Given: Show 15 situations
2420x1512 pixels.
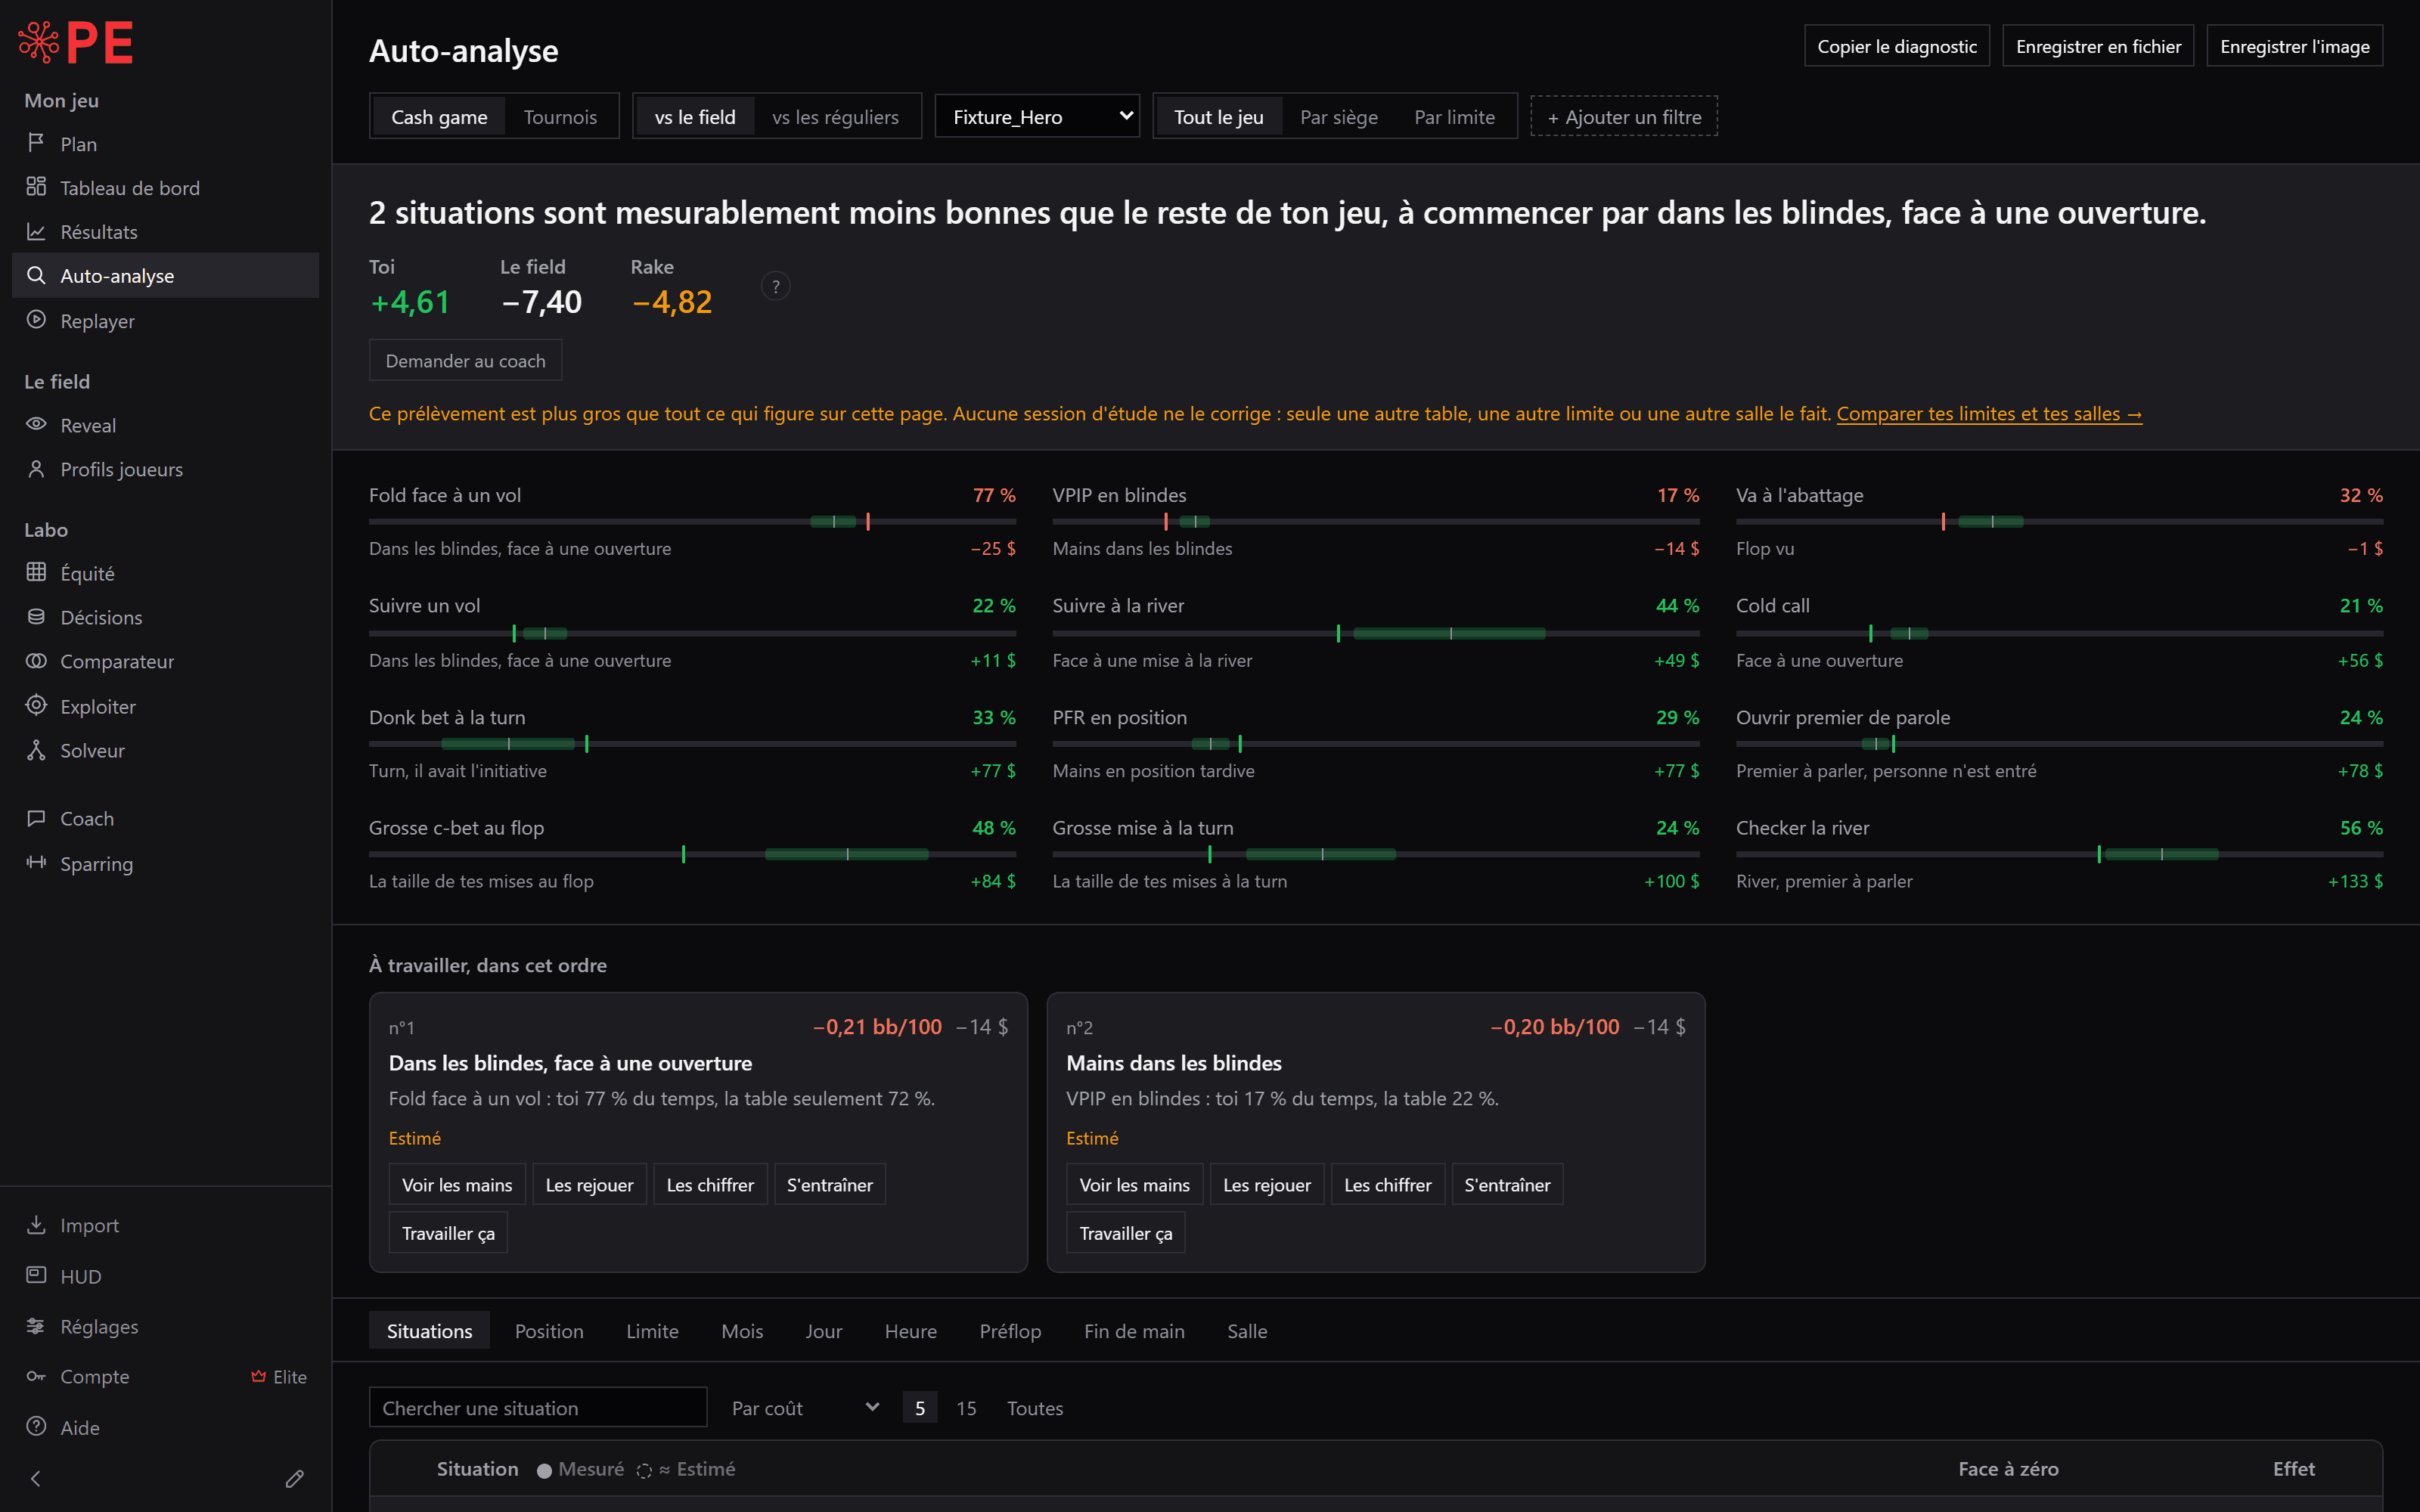Looking at the screenshot, I should (966, 1408).
